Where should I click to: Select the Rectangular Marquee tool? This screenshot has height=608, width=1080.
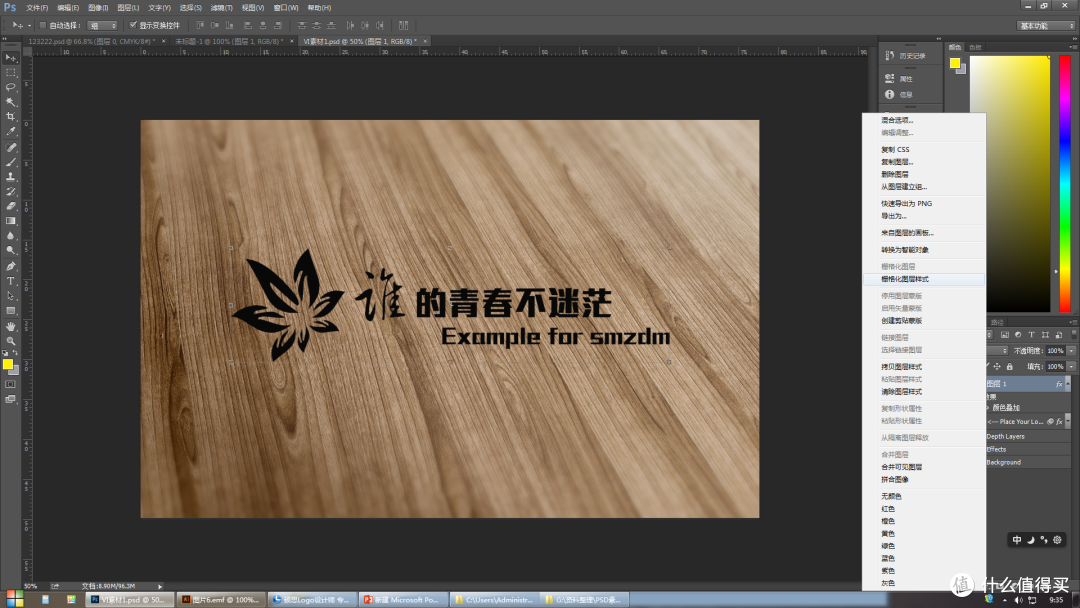pyautogui.click(x=10, y=72)
